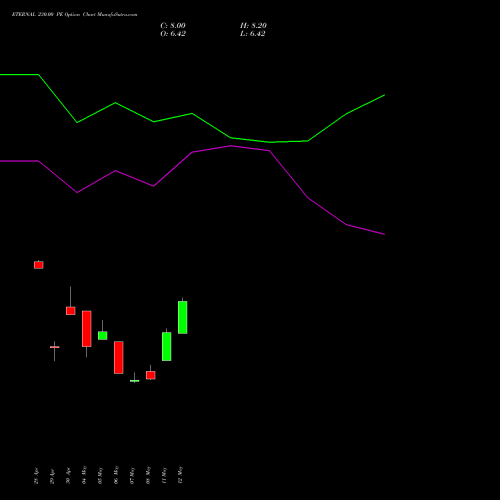Click the close value C: 8.00
500x500 pixels.
pyautogui.click(x=173, y=26)
